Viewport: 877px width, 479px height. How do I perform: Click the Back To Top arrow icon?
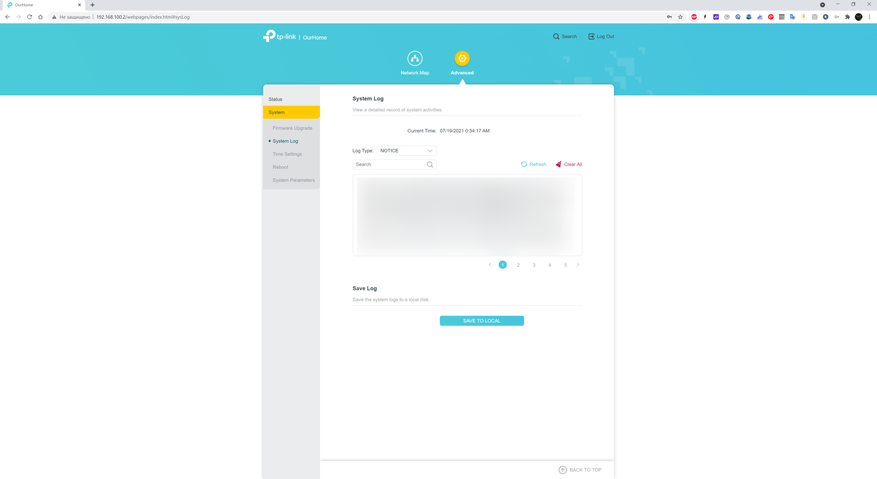point(563,470)
